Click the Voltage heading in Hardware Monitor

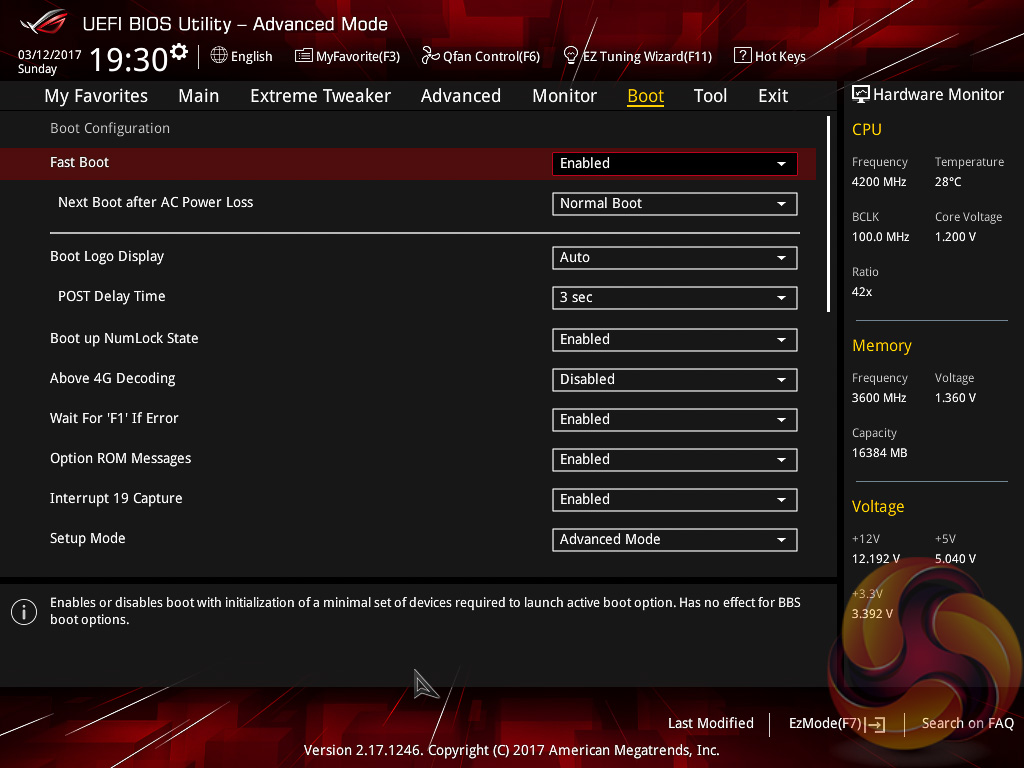pyautogui.click(x=878, y=507)
